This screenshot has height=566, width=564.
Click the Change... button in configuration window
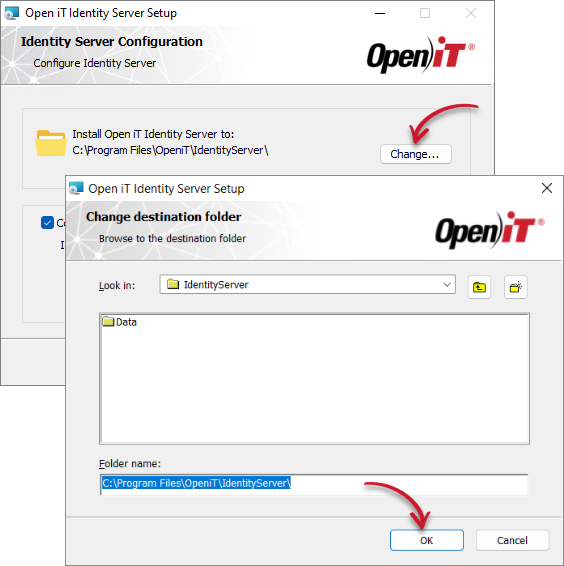point(415,154)
